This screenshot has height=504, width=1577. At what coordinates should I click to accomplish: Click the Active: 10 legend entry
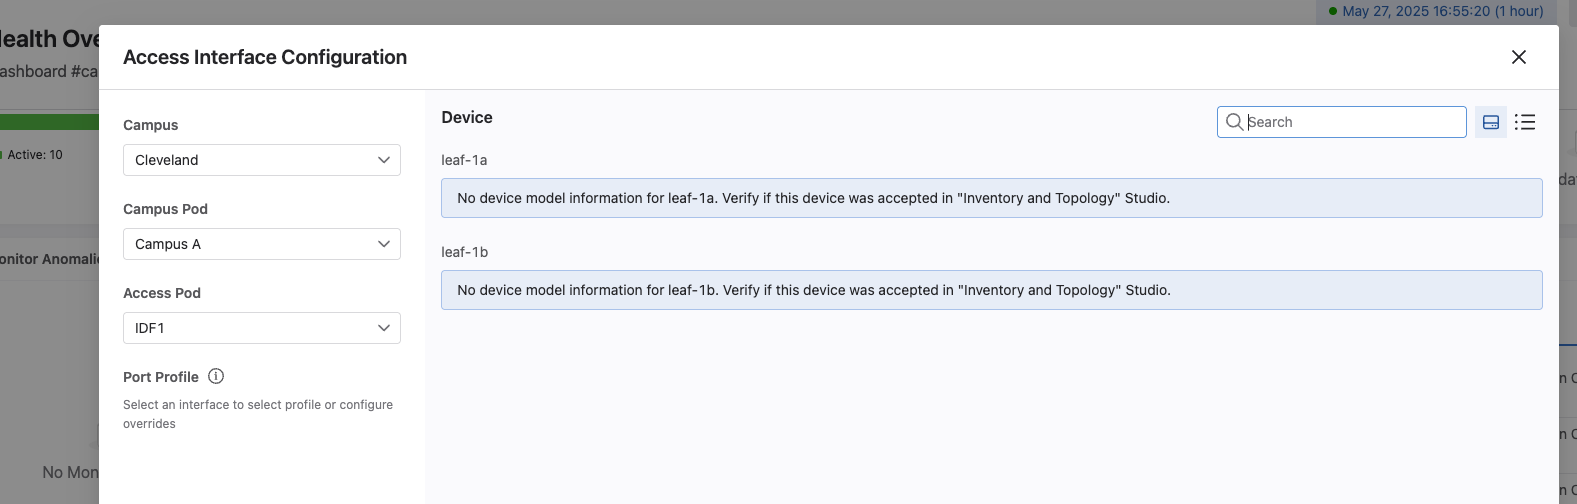click(x=34, y=155)
